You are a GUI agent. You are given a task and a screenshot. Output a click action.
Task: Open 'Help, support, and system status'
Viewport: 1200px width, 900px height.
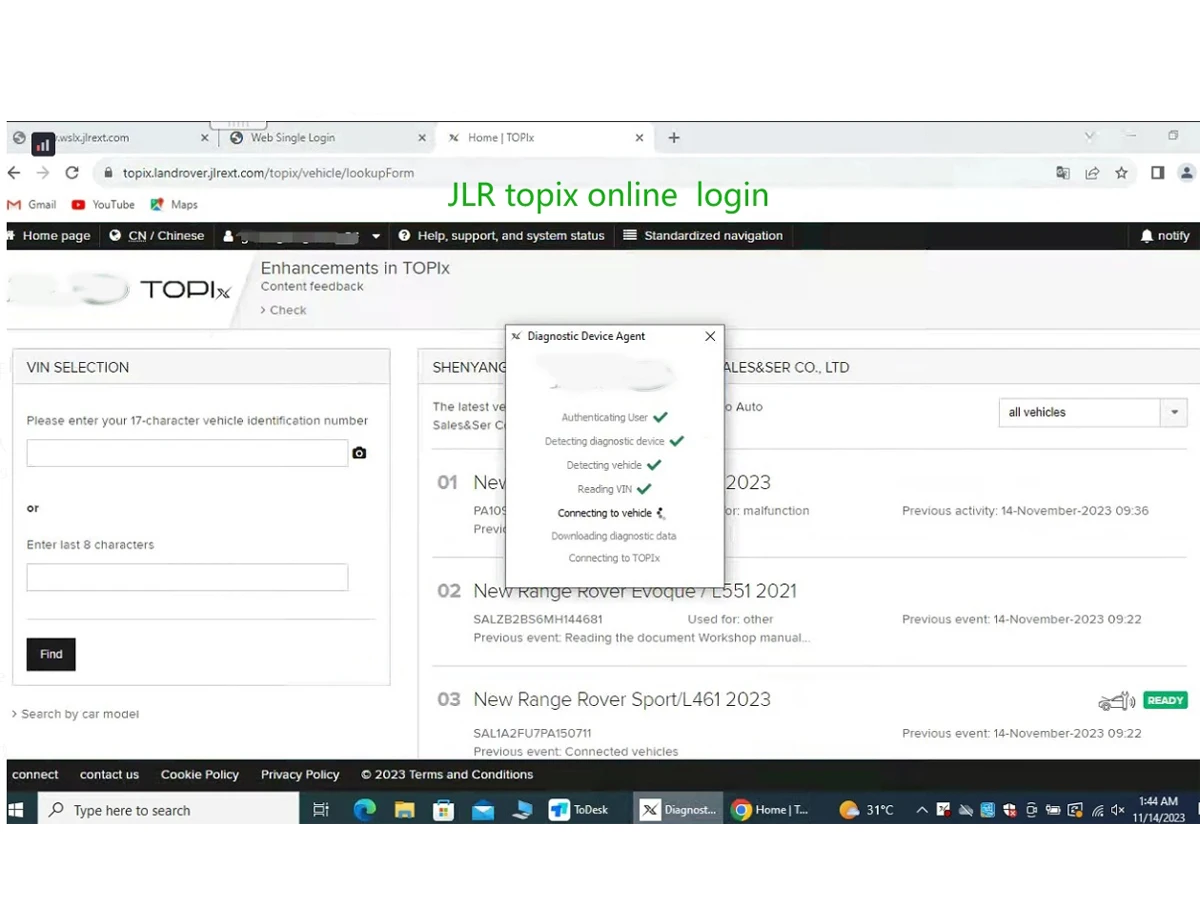(x=501, y=236)
